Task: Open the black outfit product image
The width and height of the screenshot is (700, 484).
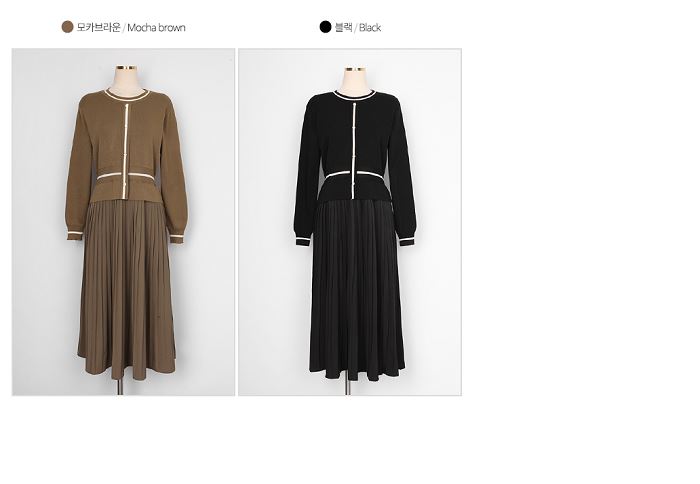Action: coord(350,222)
